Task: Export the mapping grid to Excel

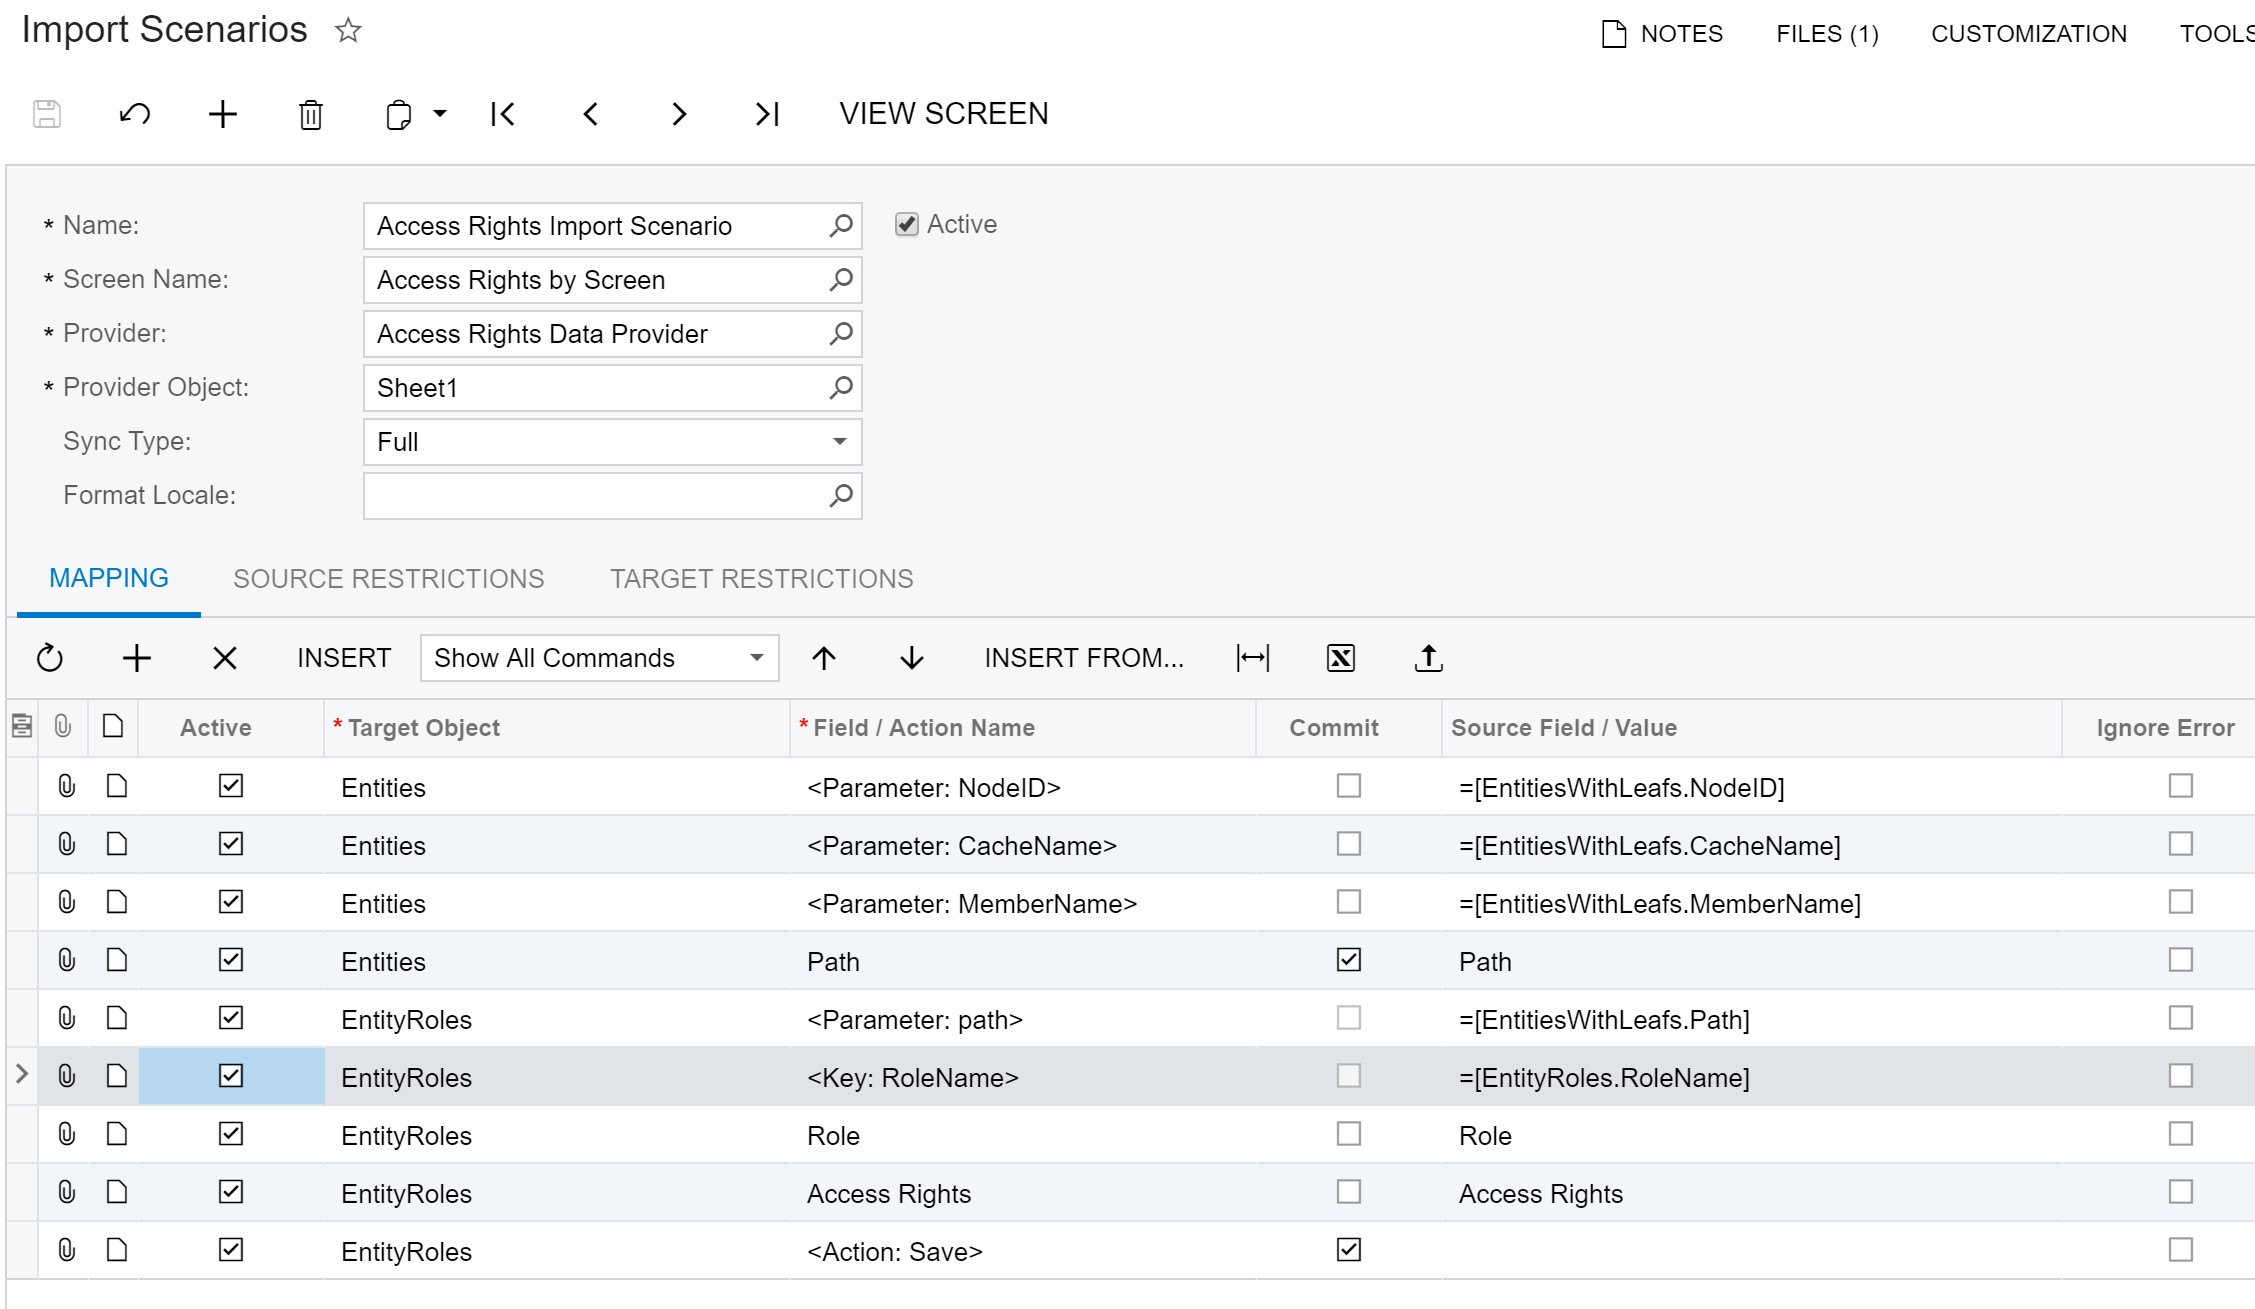Action: pyautogui.click(x=1340, y=657)
